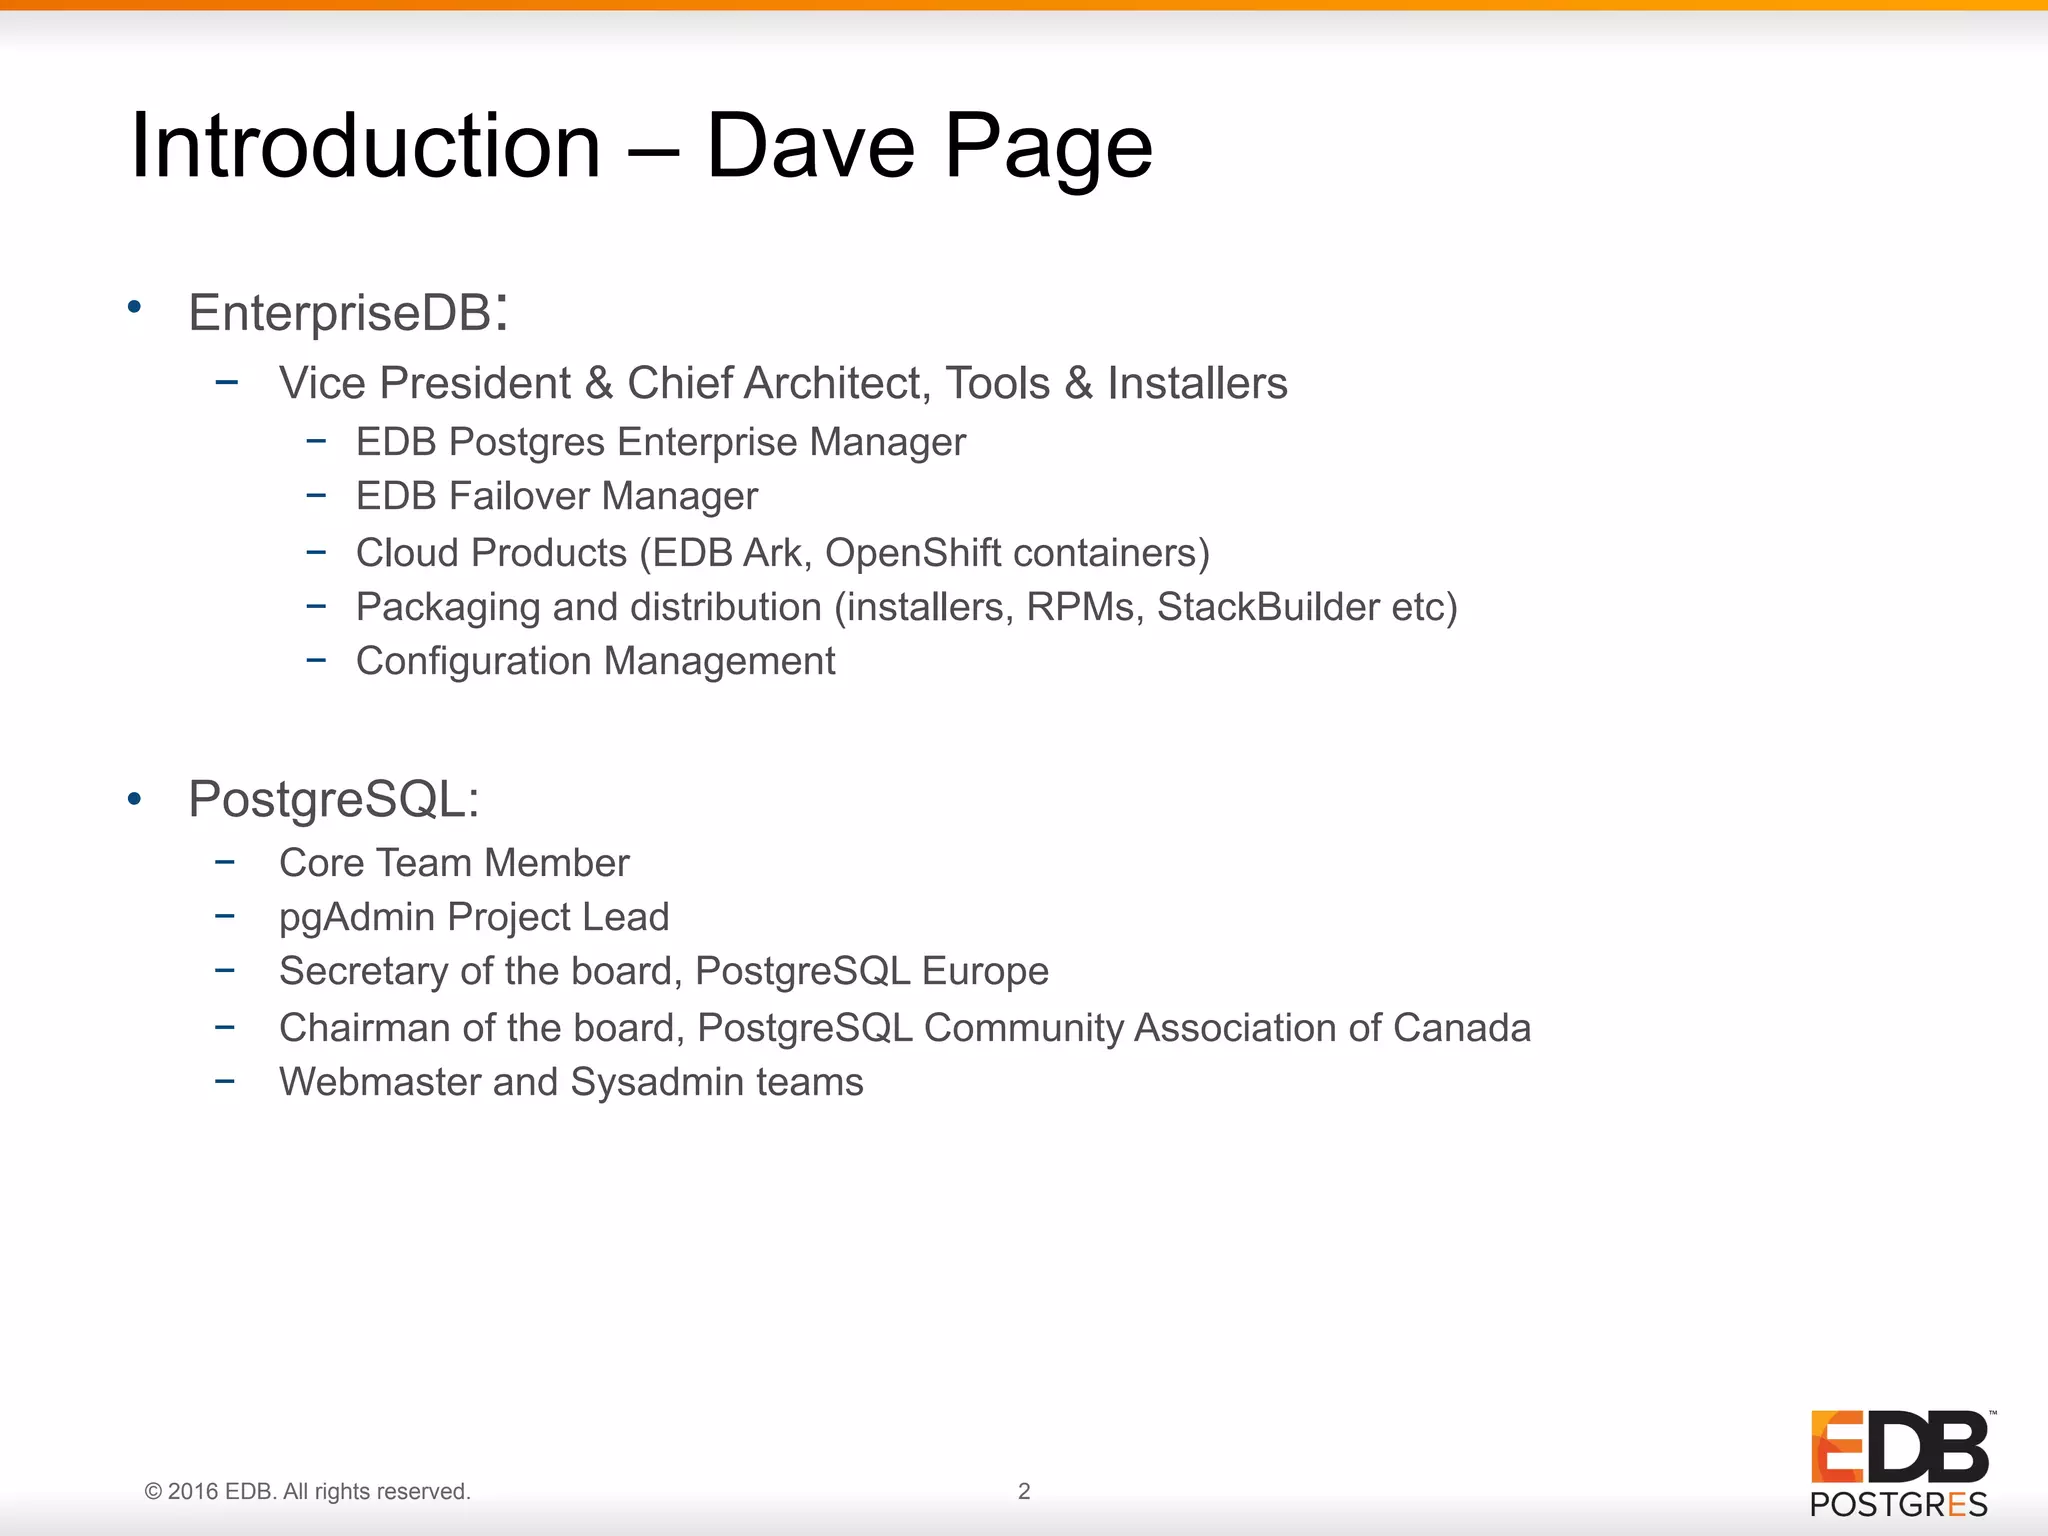Click the EDB Postgres logo

point(1902,1462)
